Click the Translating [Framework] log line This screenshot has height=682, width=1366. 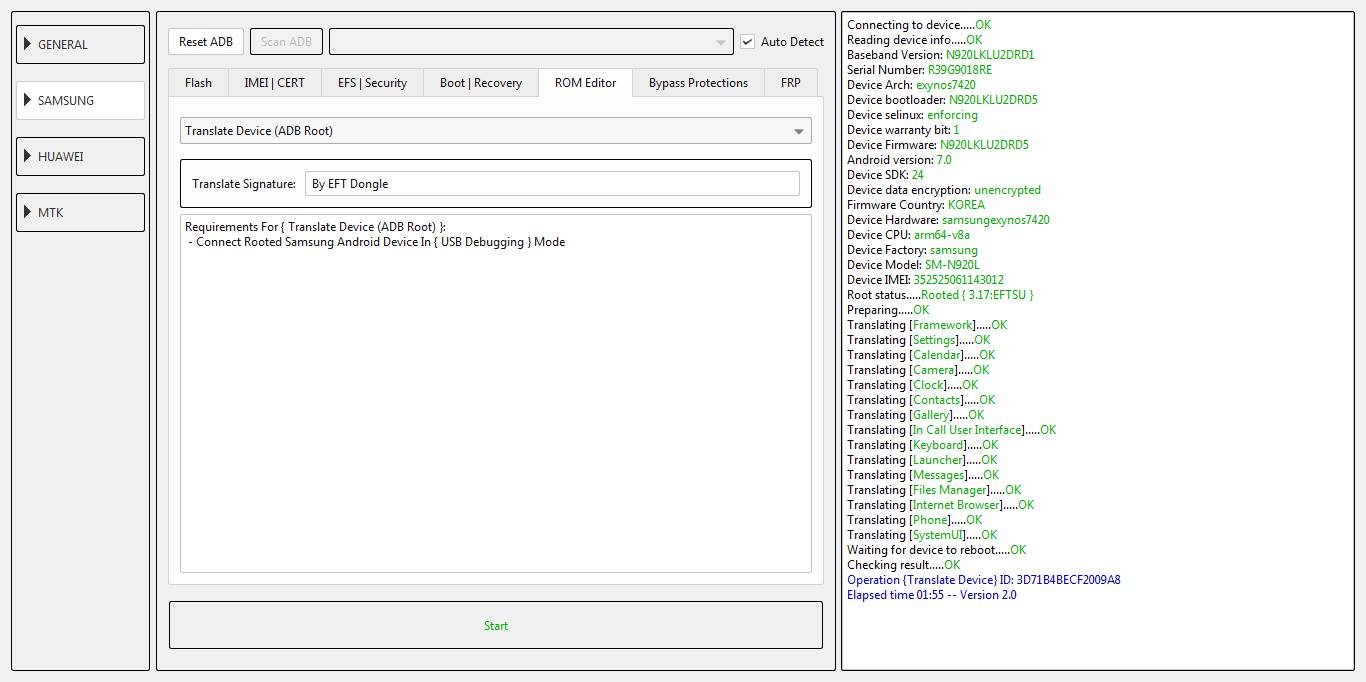(x=927, y=325)
